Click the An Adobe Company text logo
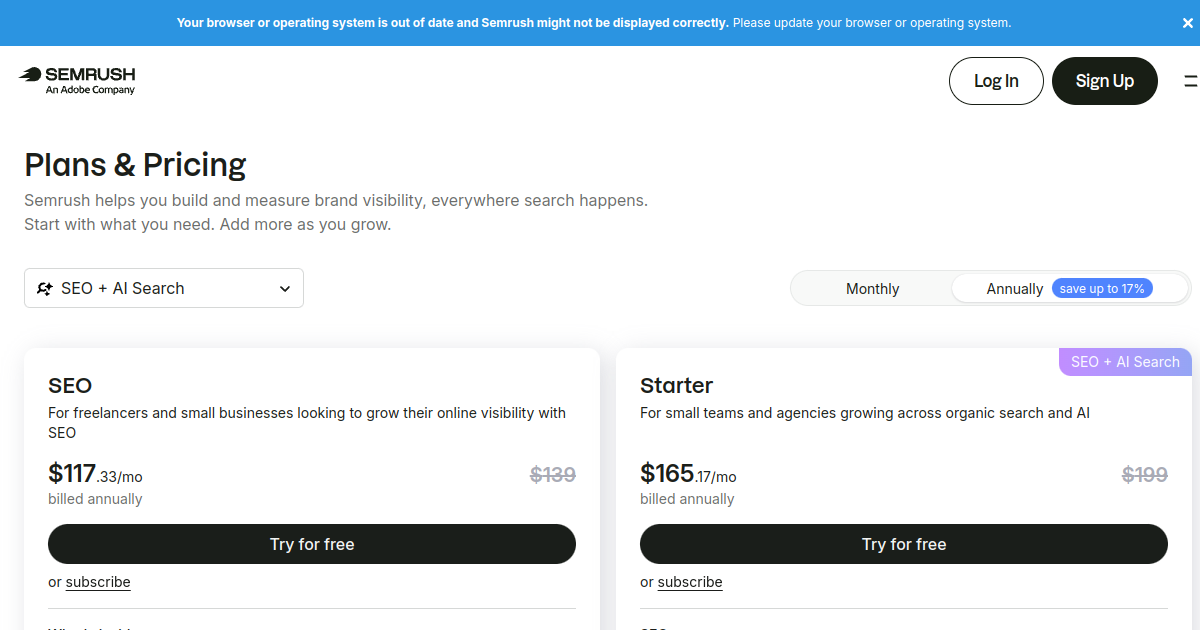This screenshot has height=630, width=1200. point(90,90)
